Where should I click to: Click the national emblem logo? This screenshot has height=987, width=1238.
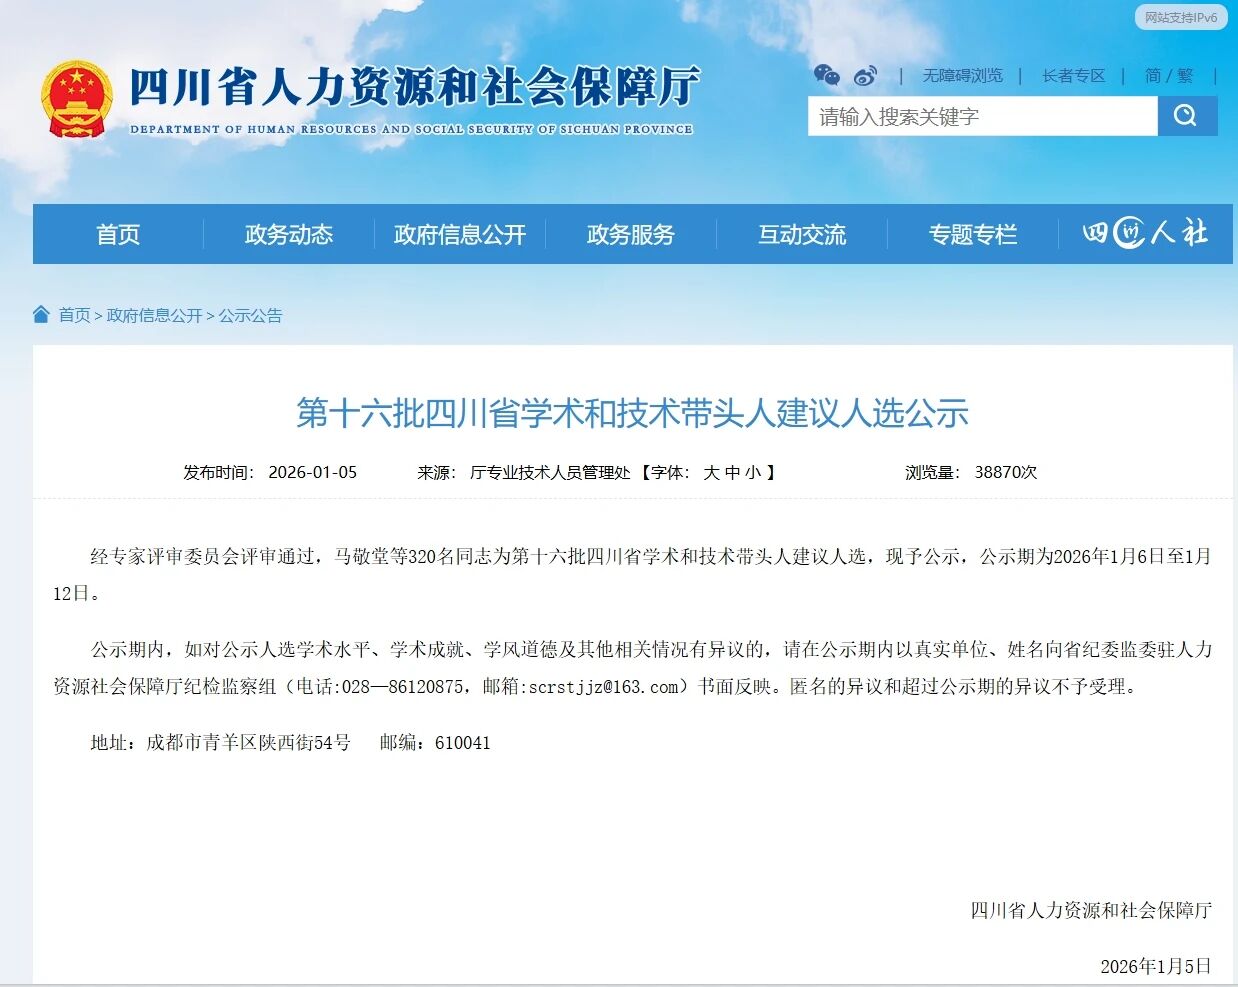point(76,99)
